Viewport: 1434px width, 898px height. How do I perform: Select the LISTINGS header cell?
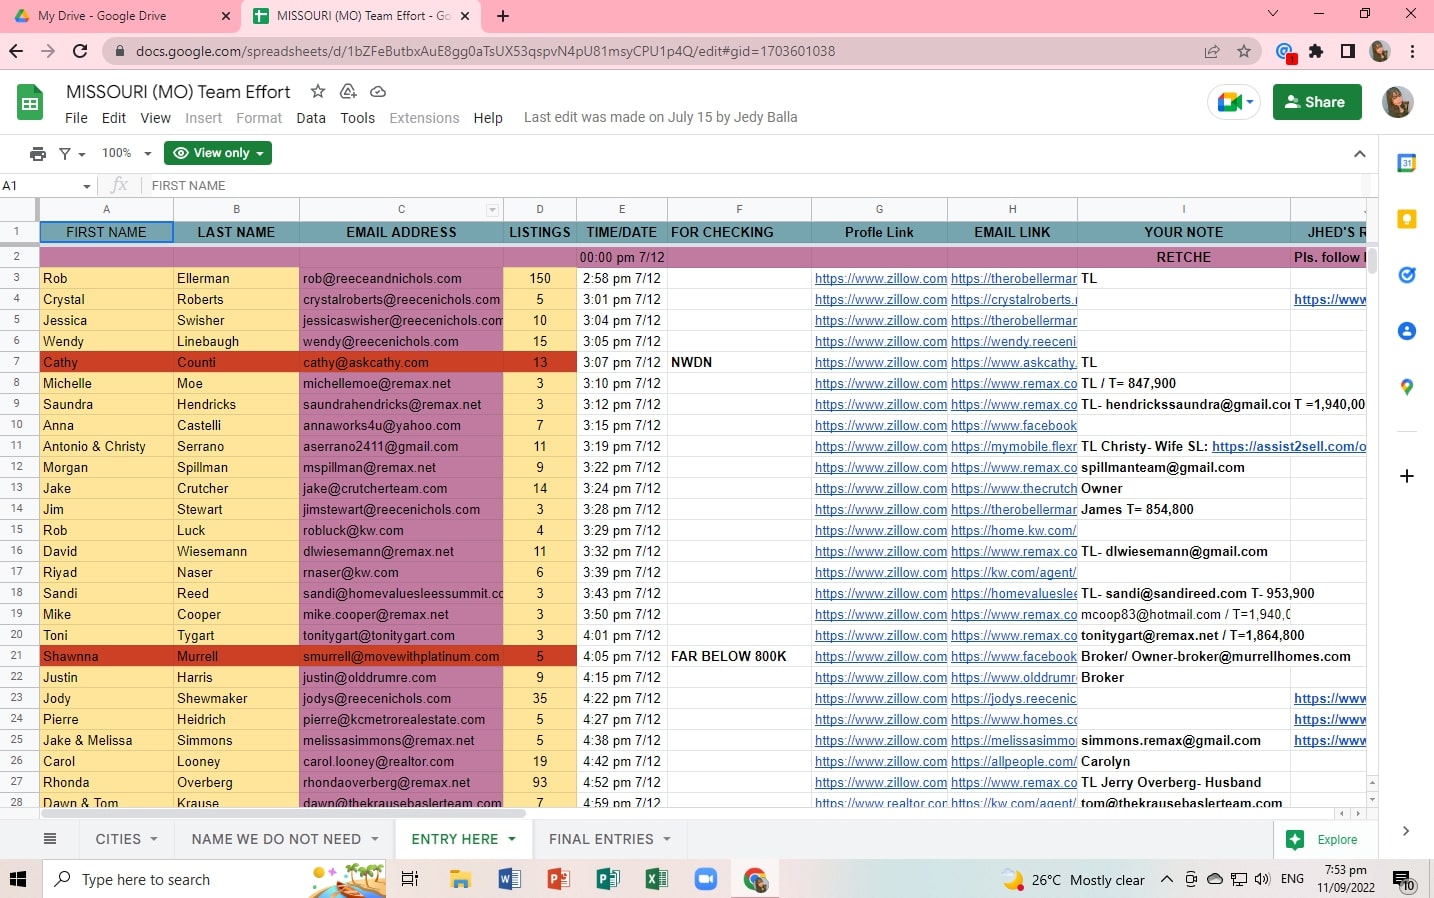click(540, 232)
